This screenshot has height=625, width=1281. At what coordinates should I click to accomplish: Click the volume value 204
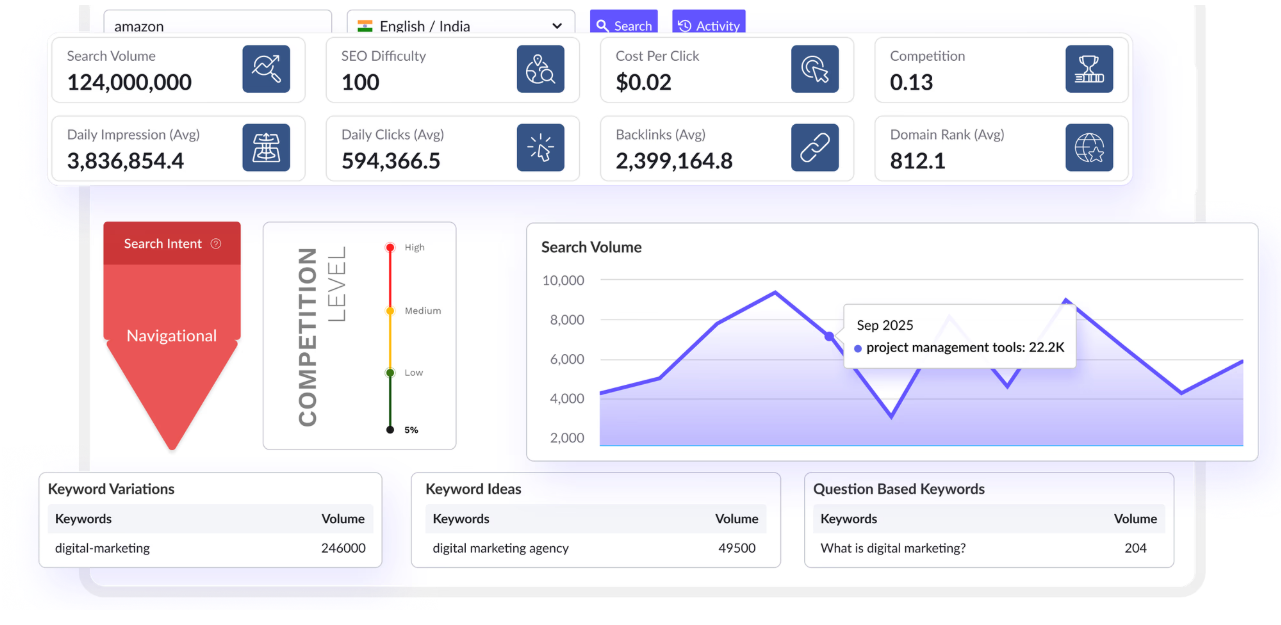[1135, 548]
